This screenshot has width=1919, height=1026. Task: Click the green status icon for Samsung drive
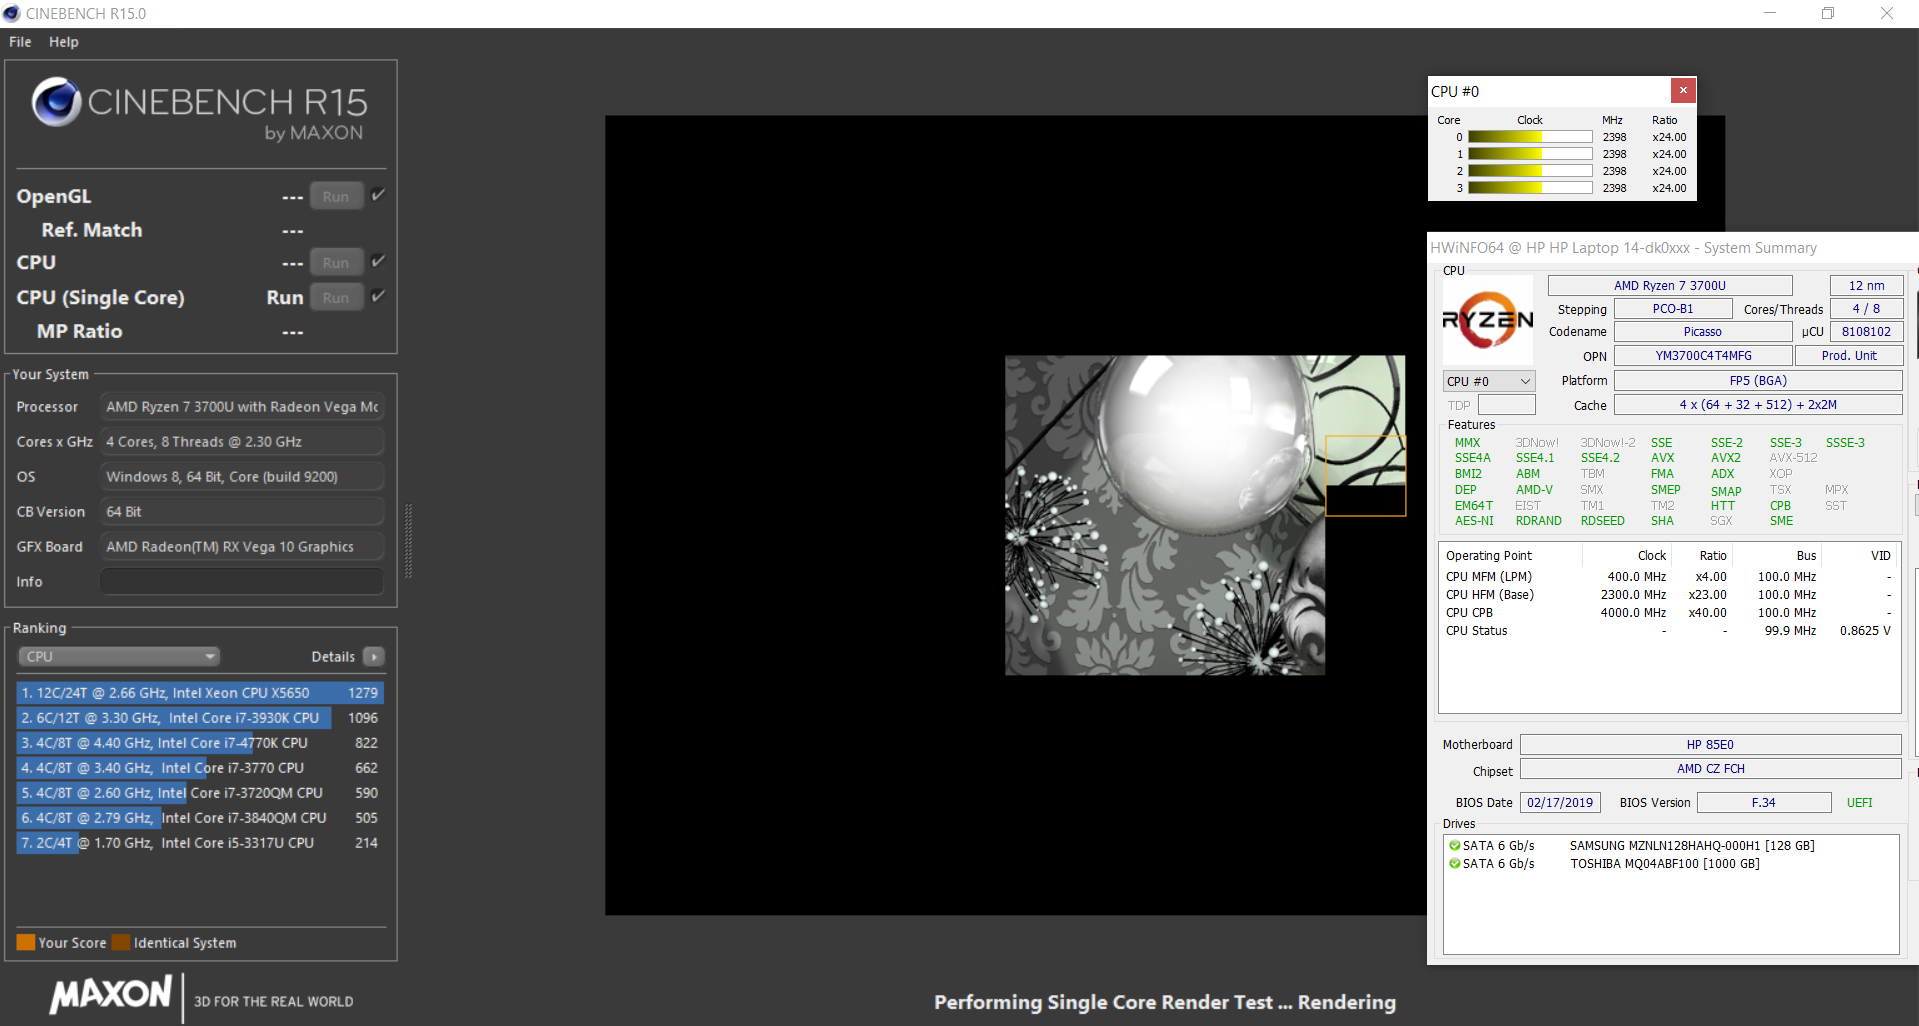click(x=1455, y=846)
